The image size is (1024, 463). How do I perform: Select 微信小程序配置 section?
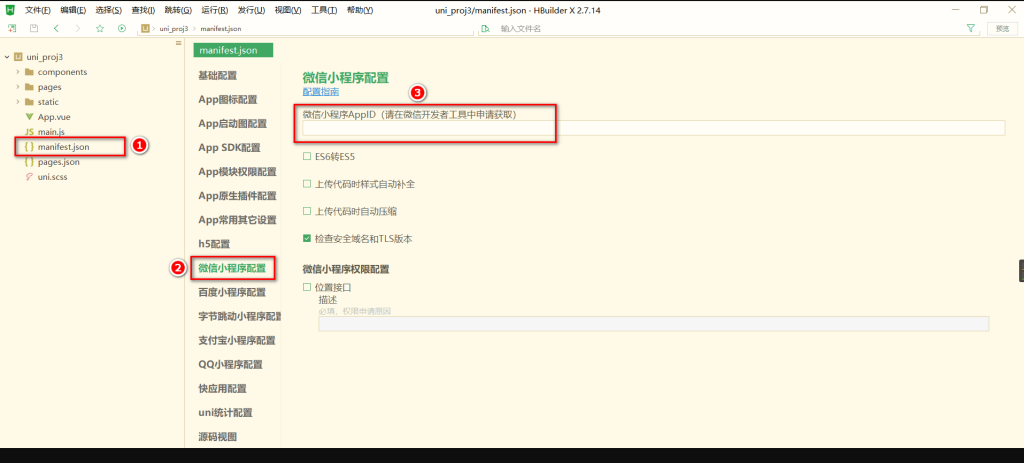pyautogui.click(x=232, y=268)
